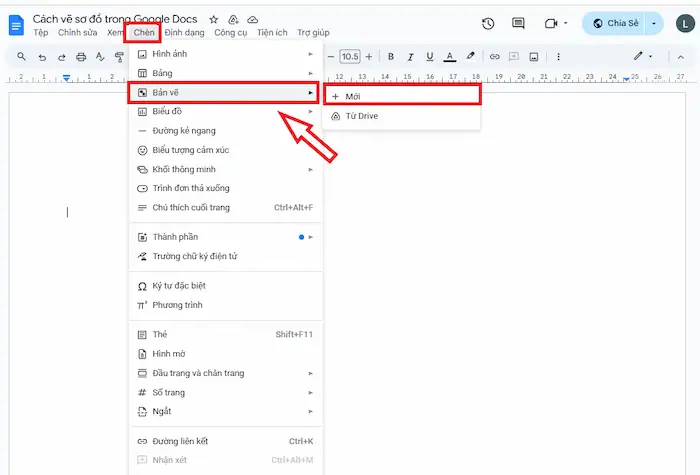Click the Chia sẻ share button
This screenshot has height=475, width=700.
coord(615,23)
